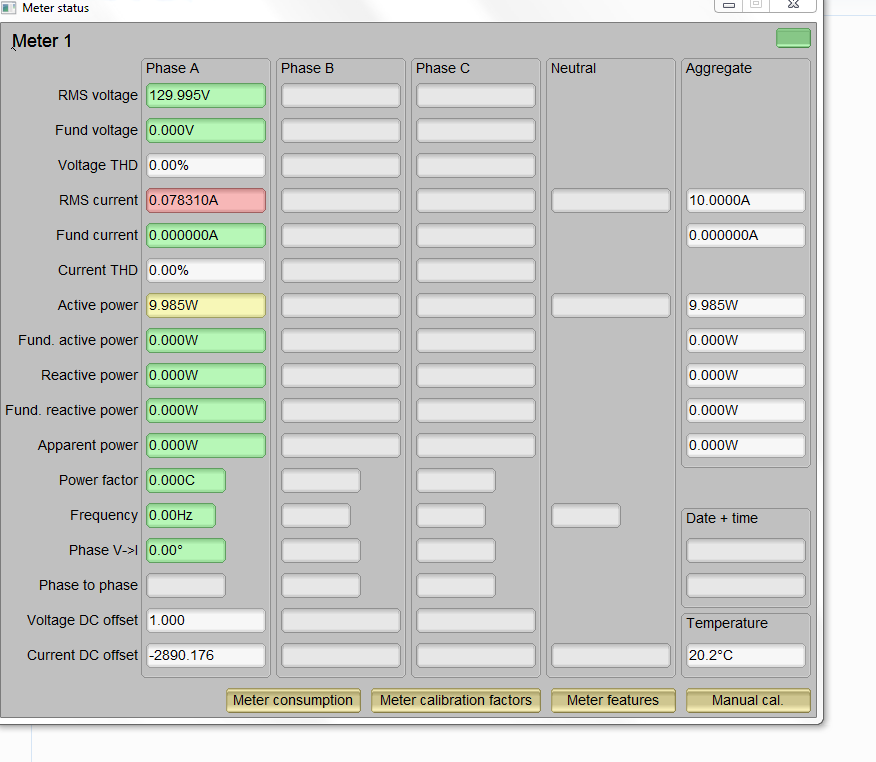Click Neutral Current DC offset field
Image resolution: width=876 pixels, height=762 pixels.
[611, 655]
